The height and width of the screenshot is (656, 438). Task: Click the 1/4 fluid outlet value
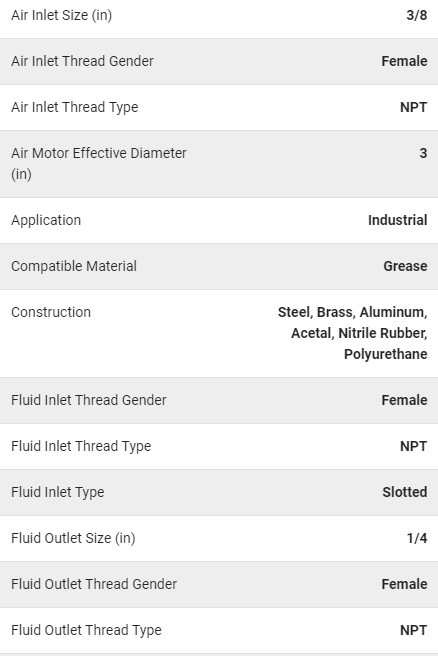tap(417, 538)
